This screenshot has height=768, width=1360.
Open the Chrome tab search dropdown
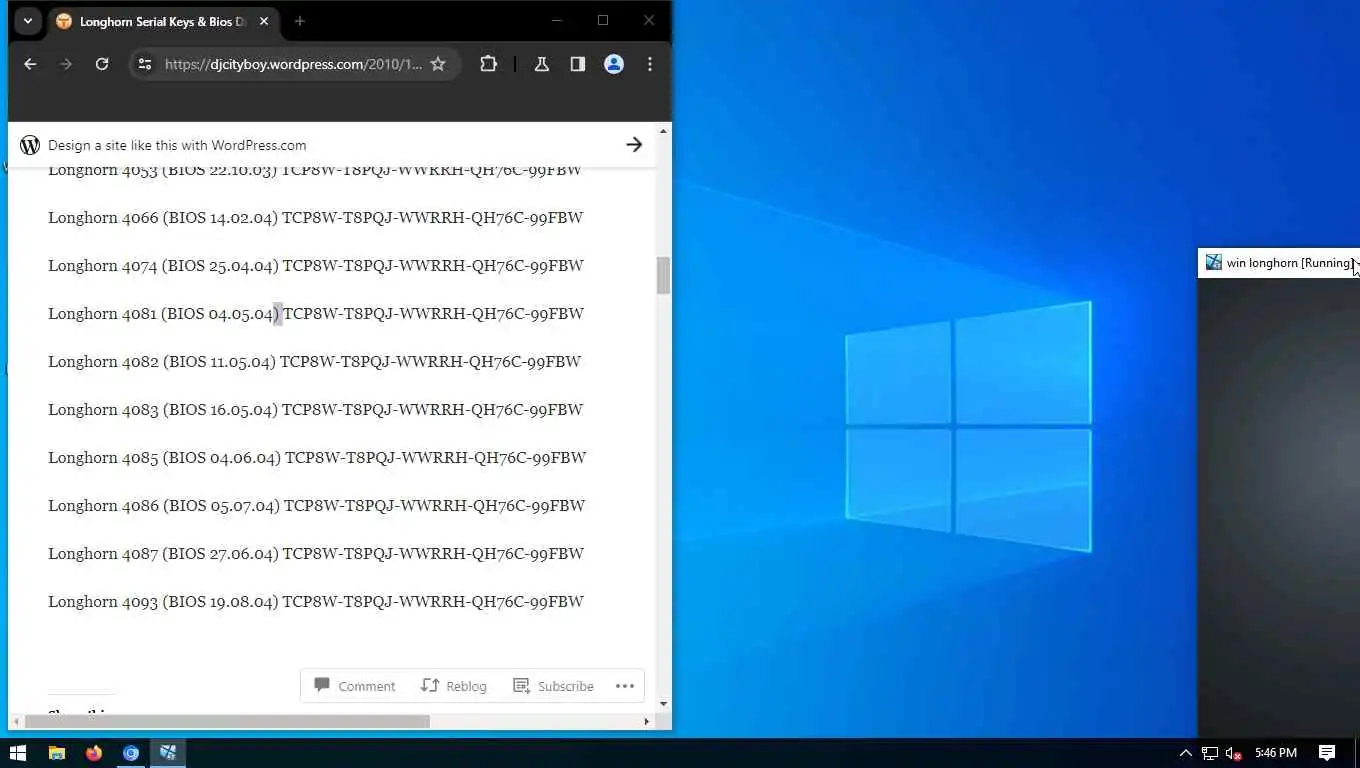tap(28, 21)
